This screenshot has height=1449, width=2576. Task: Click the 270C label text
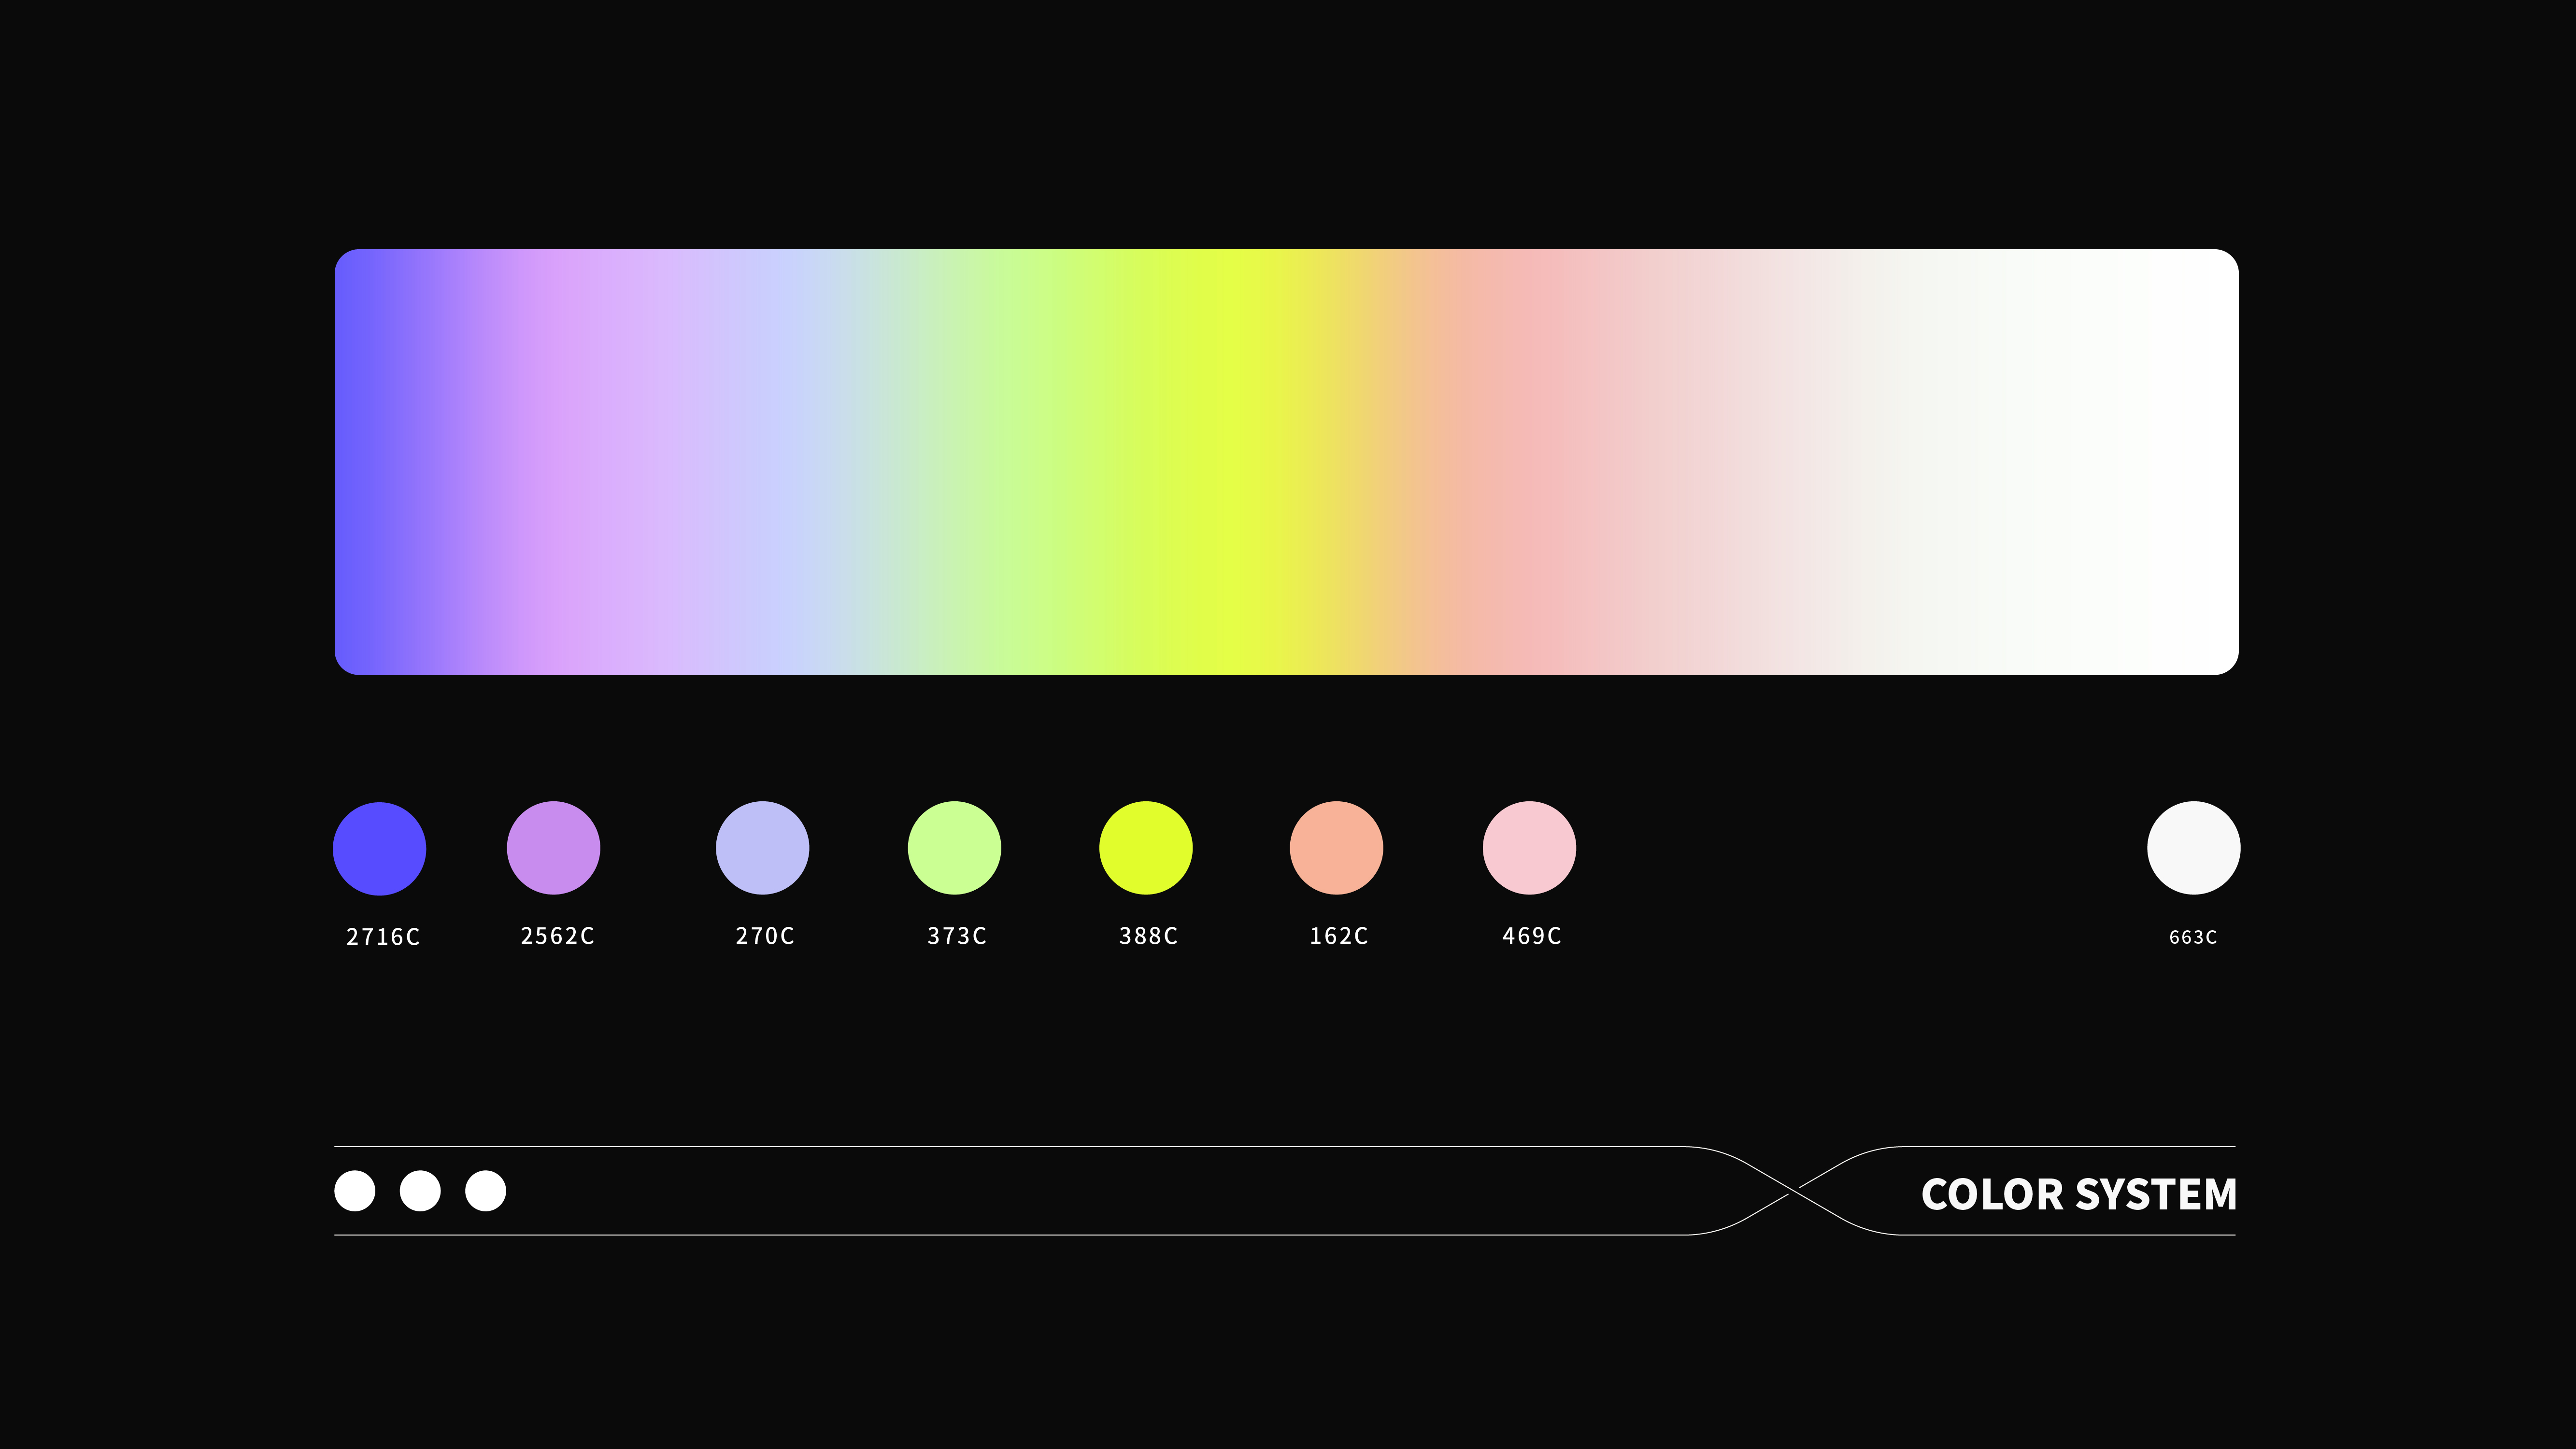point(765,936)
